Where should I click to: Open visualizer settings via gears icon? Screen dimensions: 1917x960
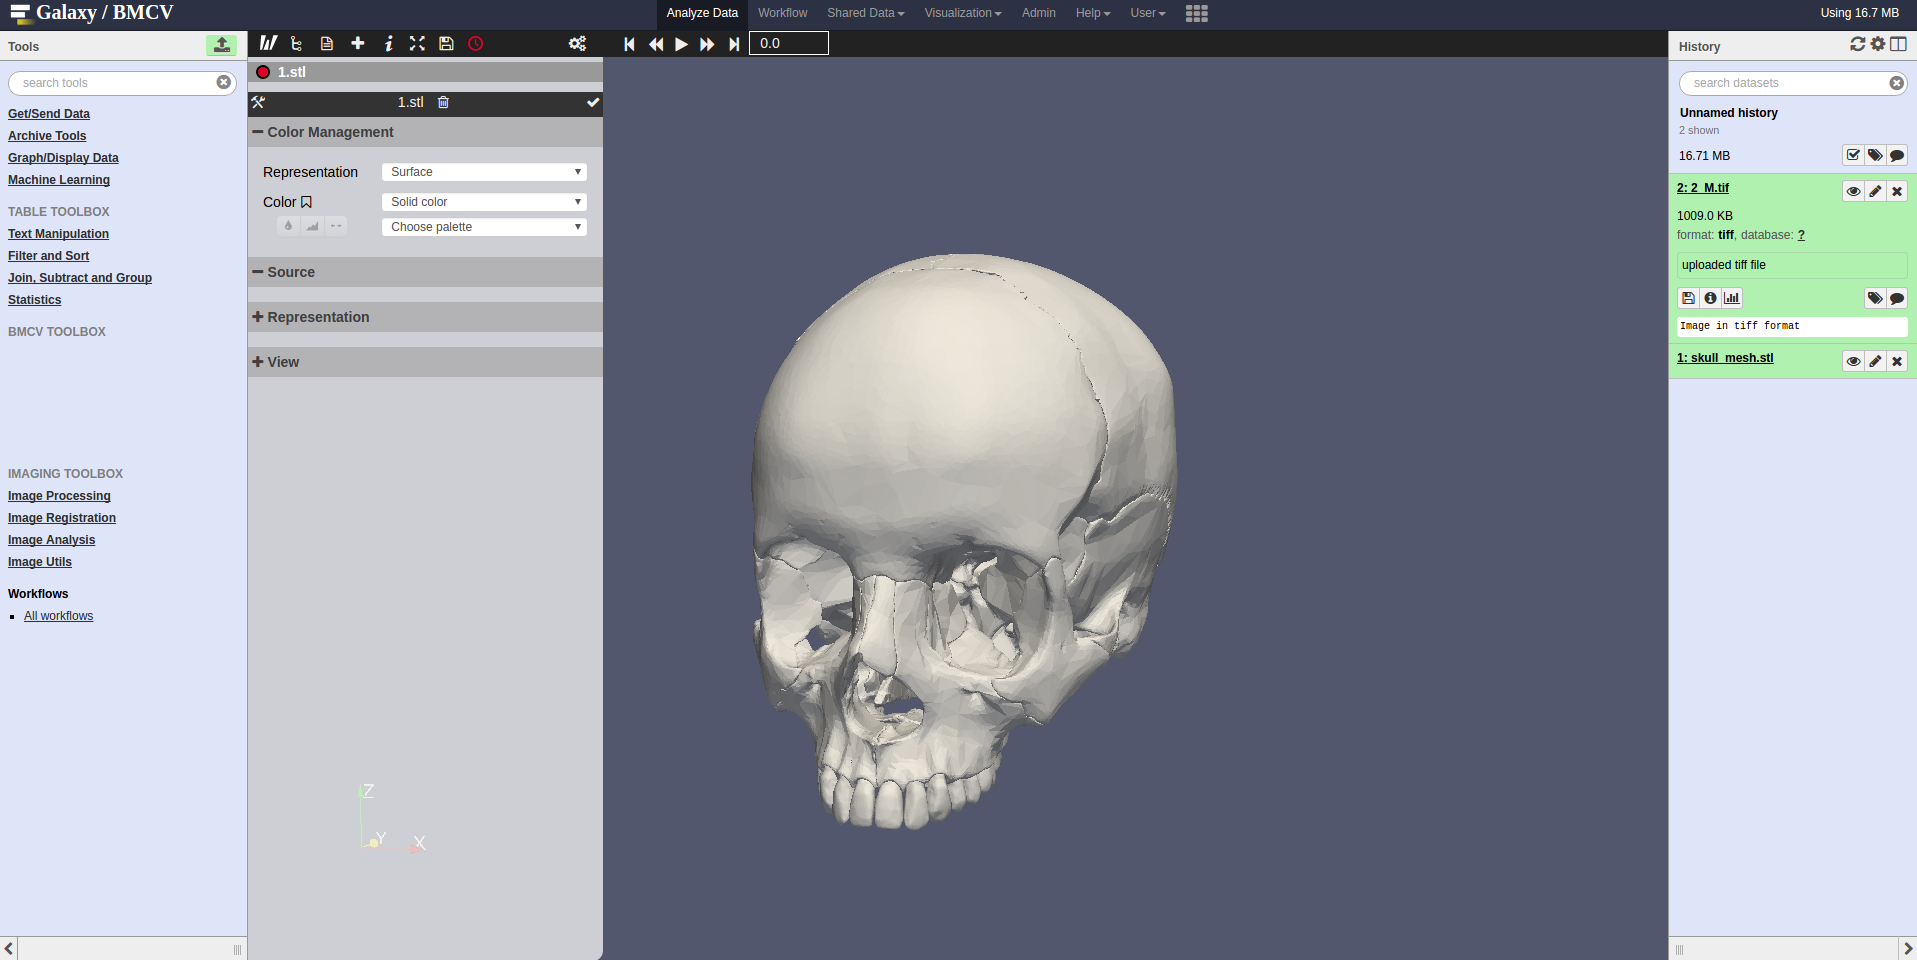[577, 43]
